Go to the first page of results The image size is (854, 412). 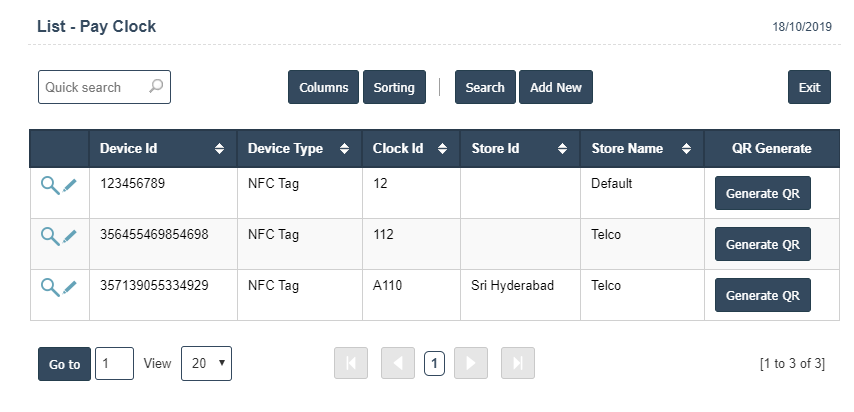point(350,364)
